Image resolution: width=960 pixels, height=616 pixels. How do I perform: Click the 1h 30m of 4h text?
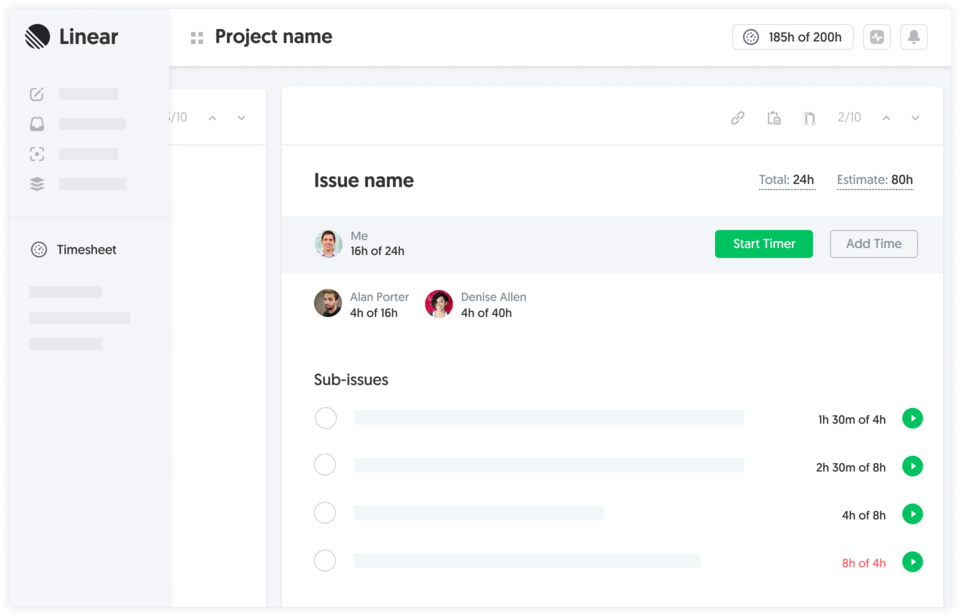(x=852, y=420)
